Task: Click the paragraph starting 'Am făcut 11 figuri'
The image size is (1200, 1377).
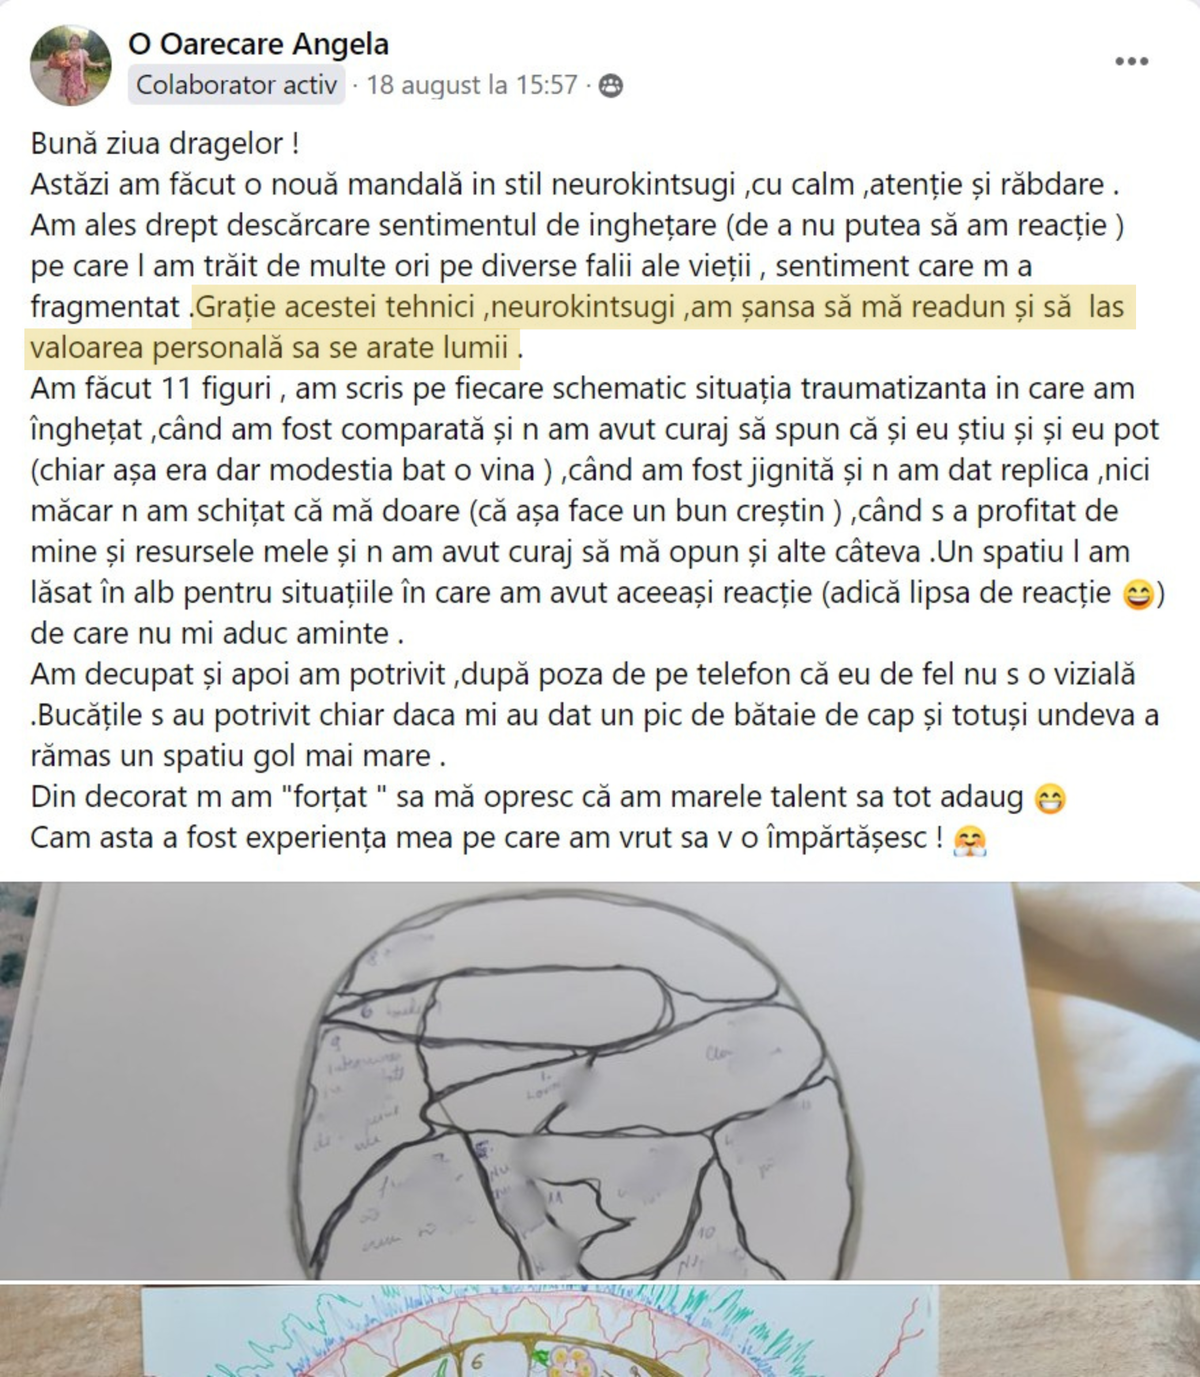Action: [596, 510]
